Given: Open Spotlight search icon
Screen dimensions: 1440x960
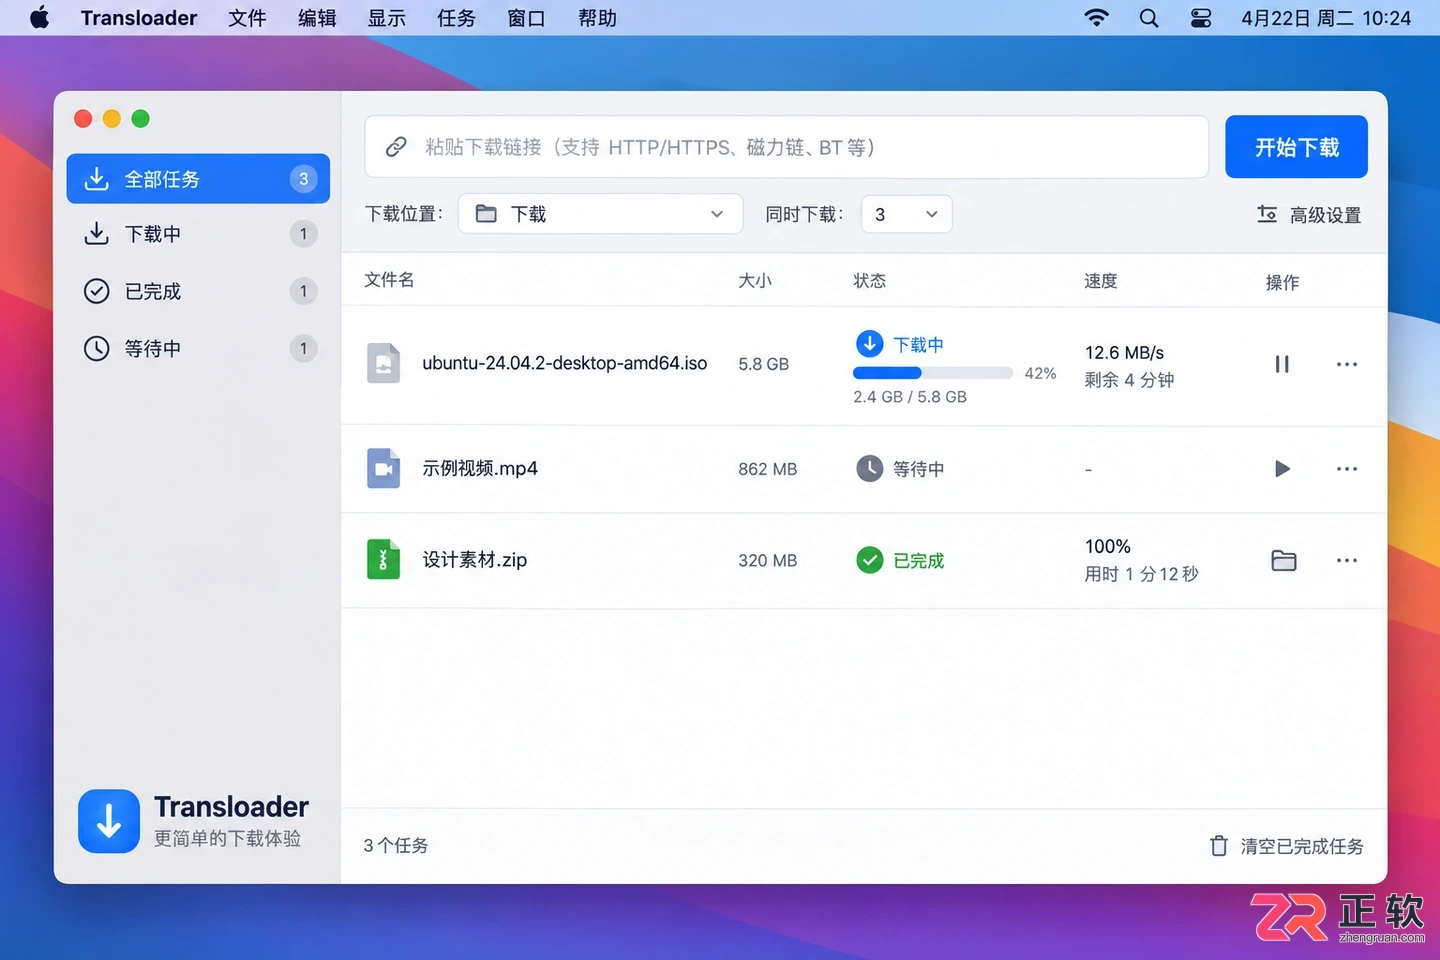Looking at the screenshot, I should pyautogui.click(x=1149, y=18).
